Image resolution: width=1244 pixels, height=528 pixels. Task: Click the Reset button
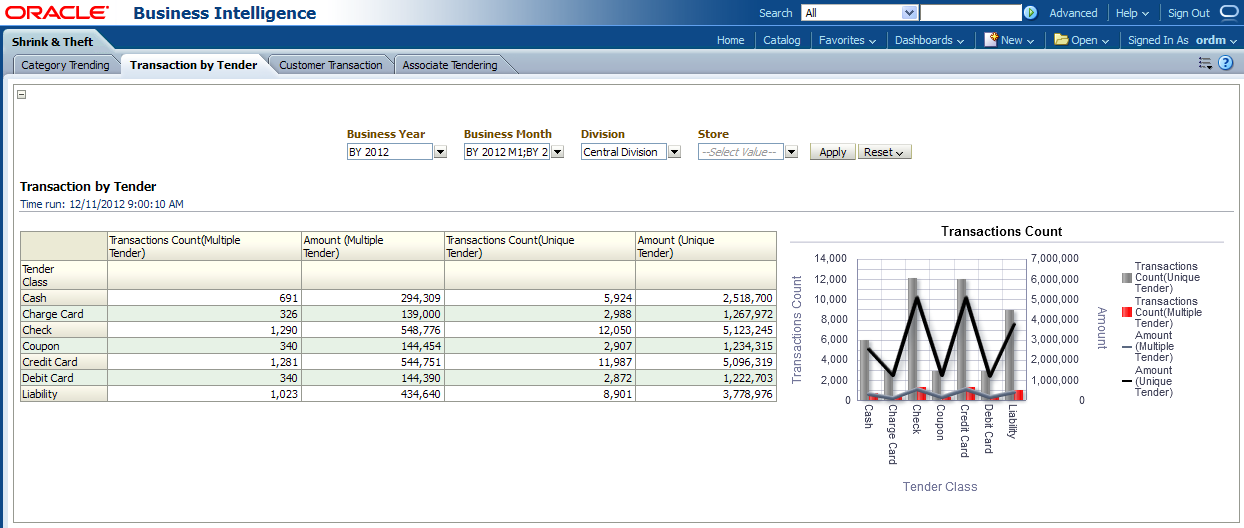pos(884,152)
